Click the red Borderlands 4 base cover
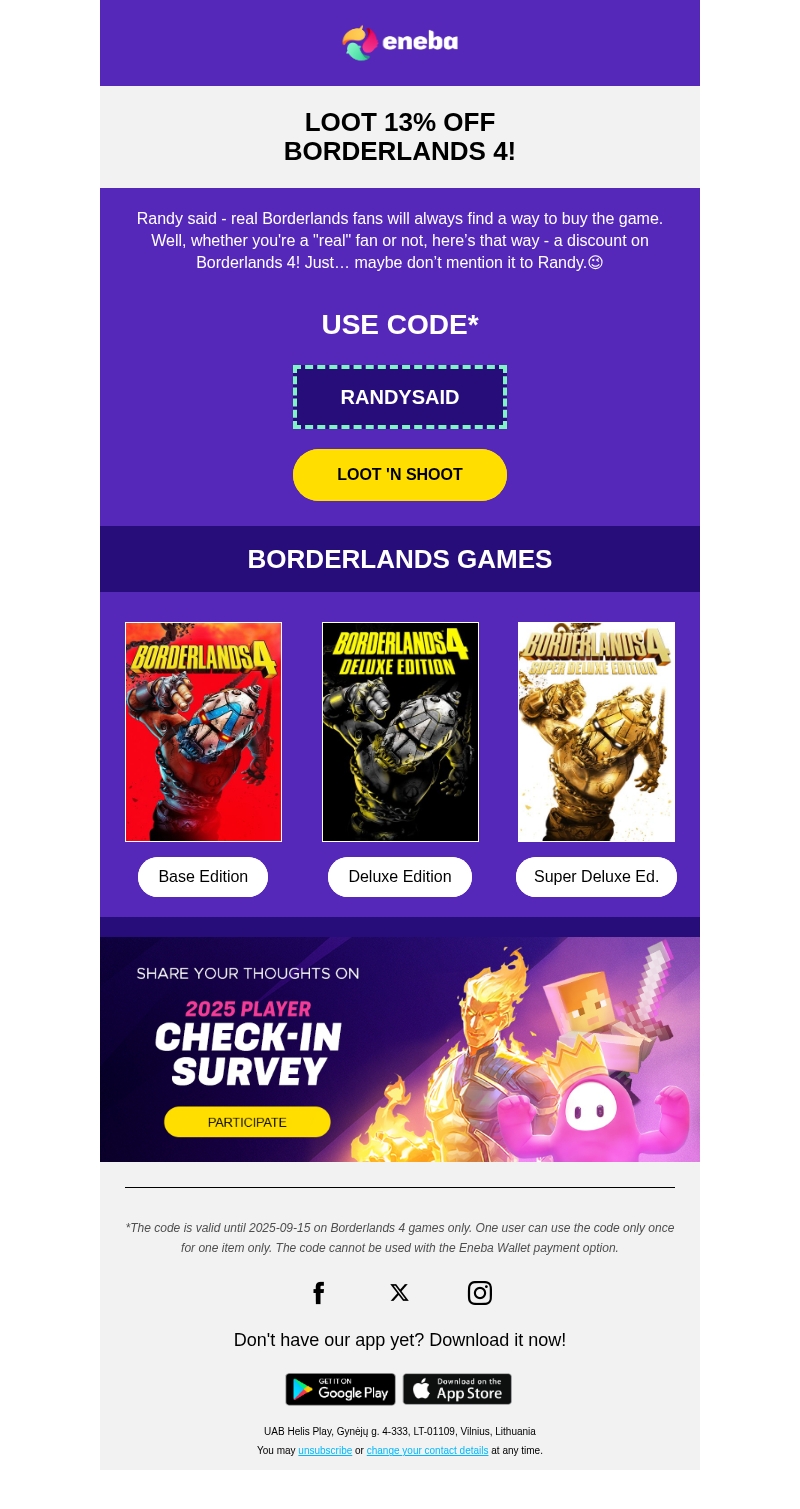 [203, 732]
